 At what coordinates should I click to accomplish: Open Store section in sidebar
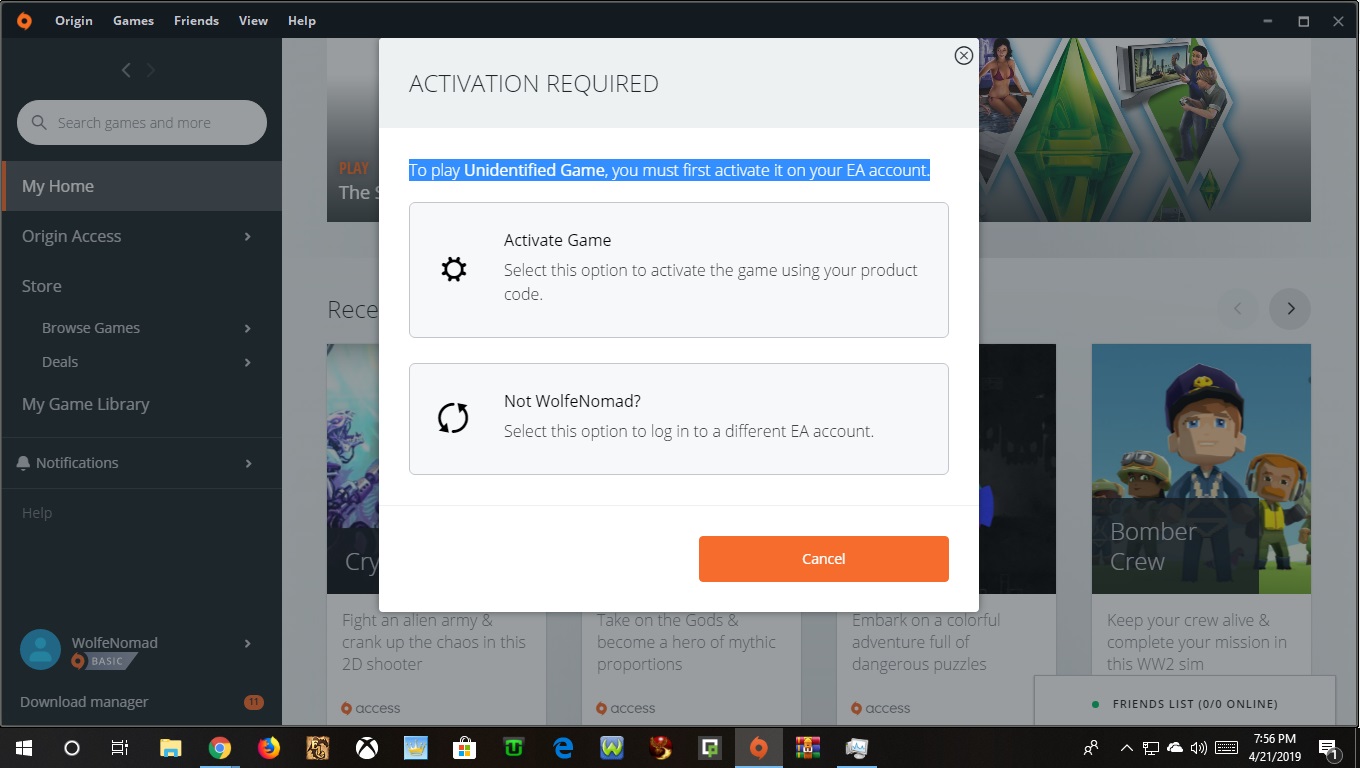pyautogui.click(x=42, y=286)
